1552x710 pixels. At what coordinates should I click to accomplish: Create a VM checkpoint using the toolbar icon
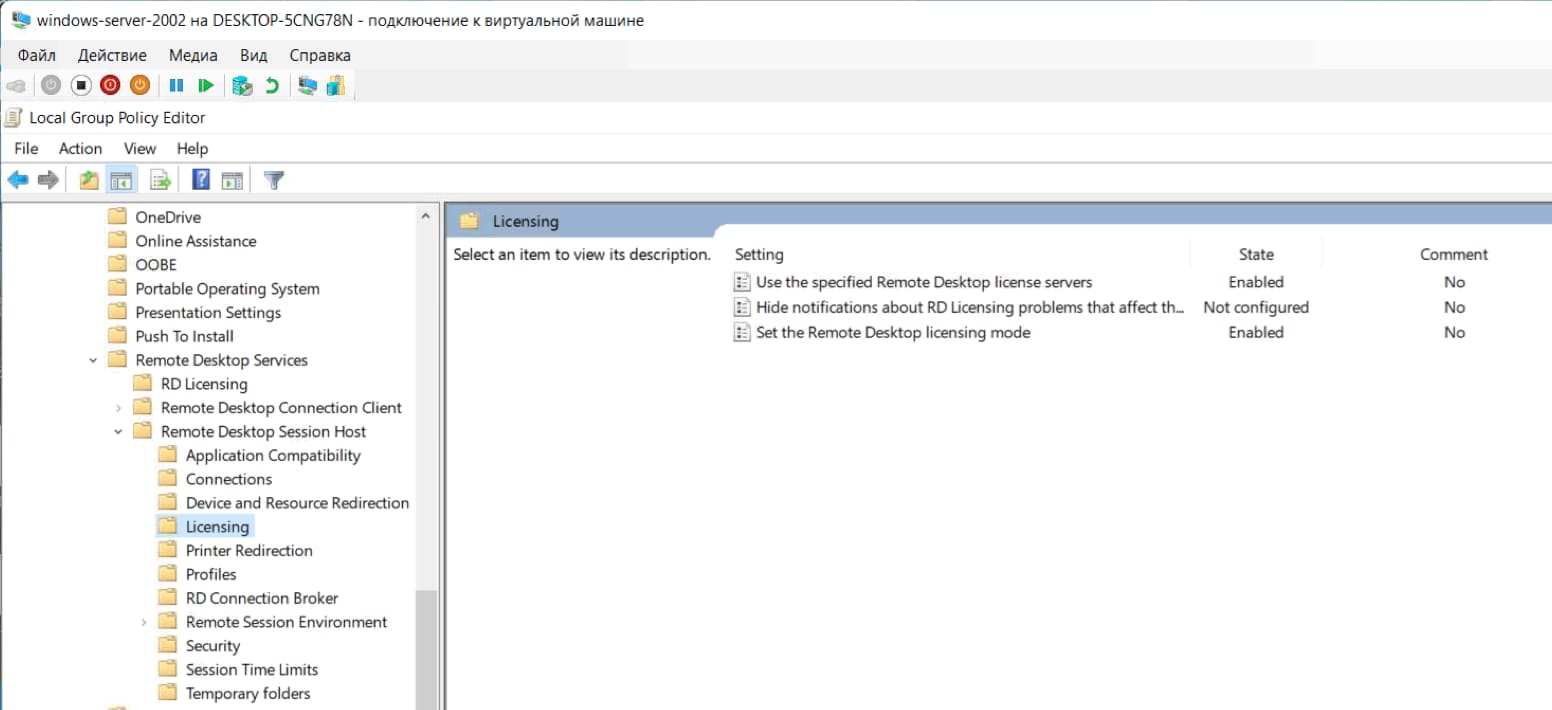(x=241, y=86)
